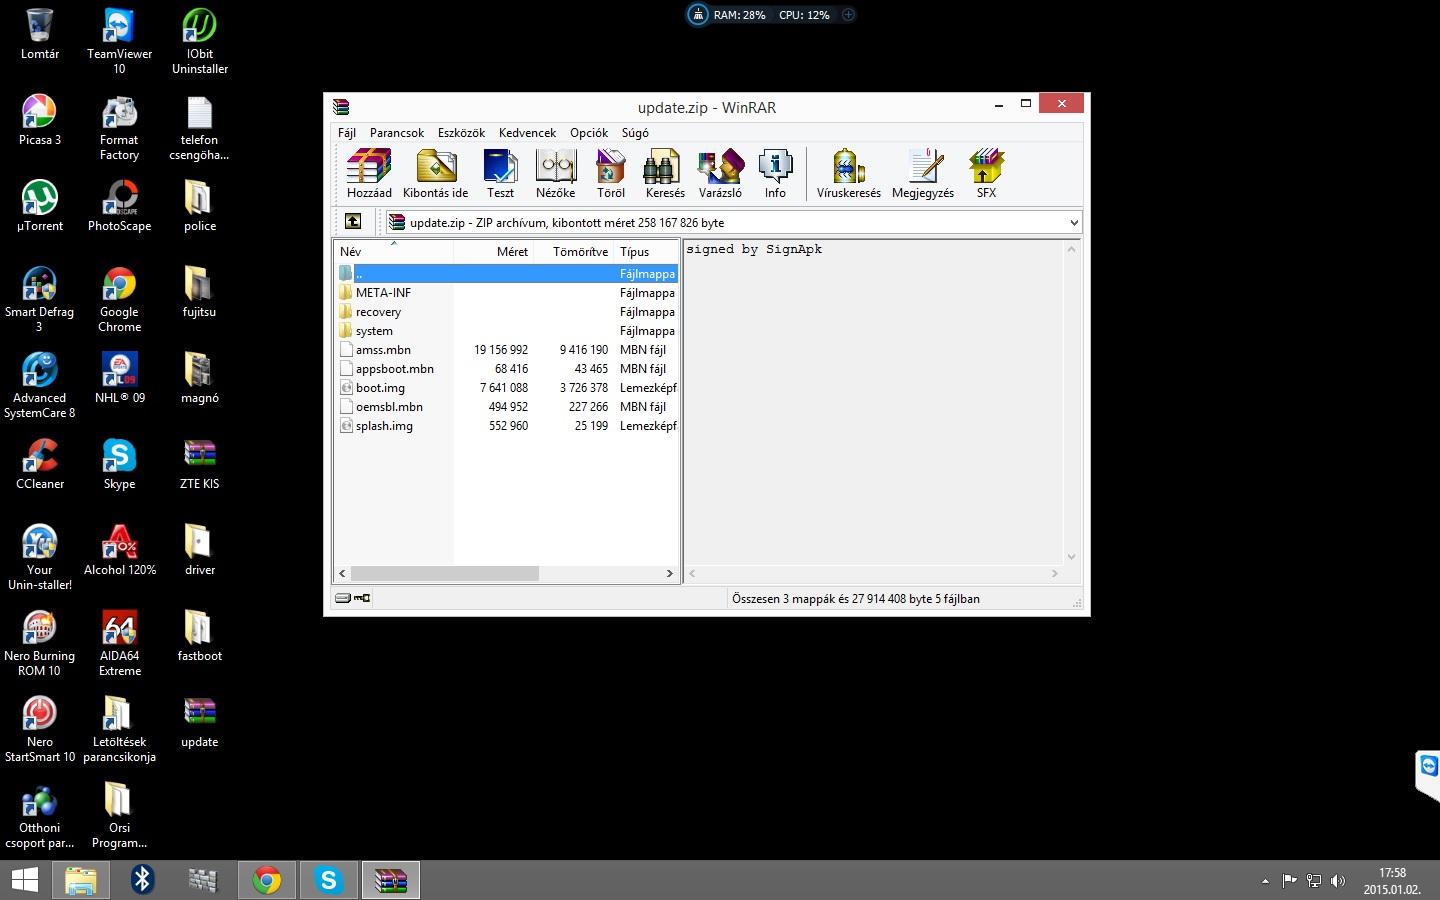1440x900 pixels.
Task: Click the file list horizontal scrollbar thumb
Action: [x=444, y=573]
